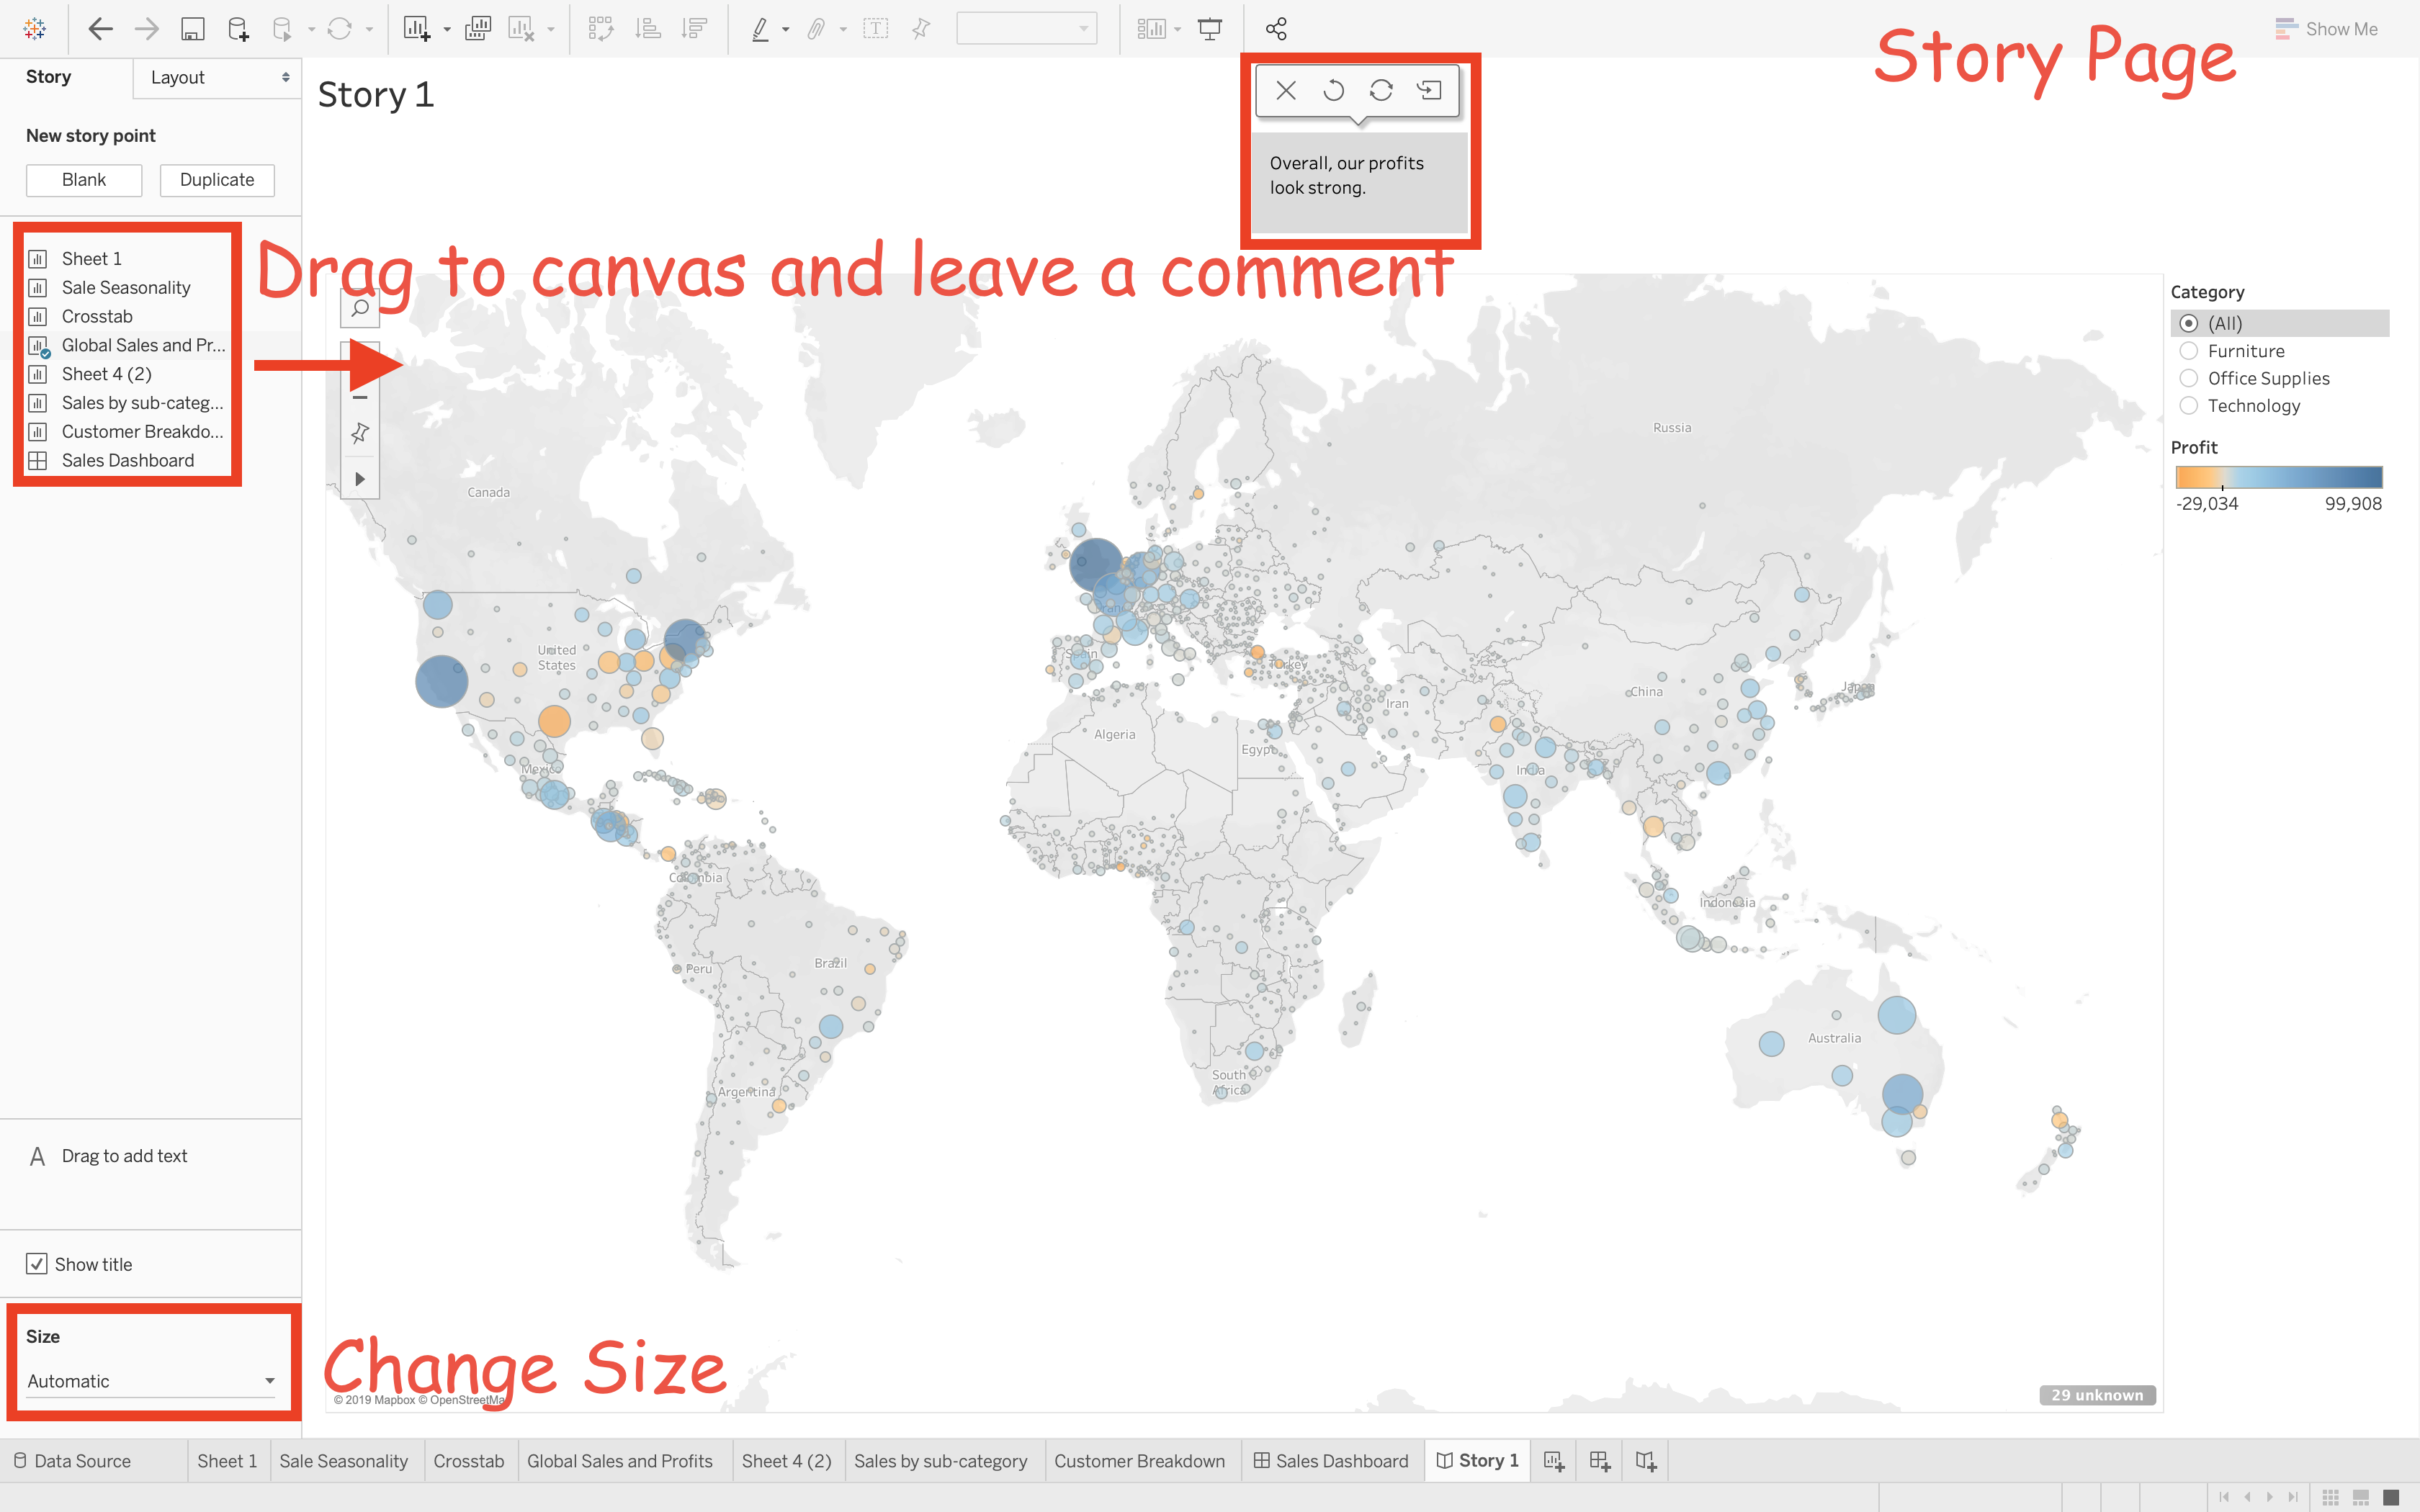Click the map search magnifier icon

pos(360,308)
